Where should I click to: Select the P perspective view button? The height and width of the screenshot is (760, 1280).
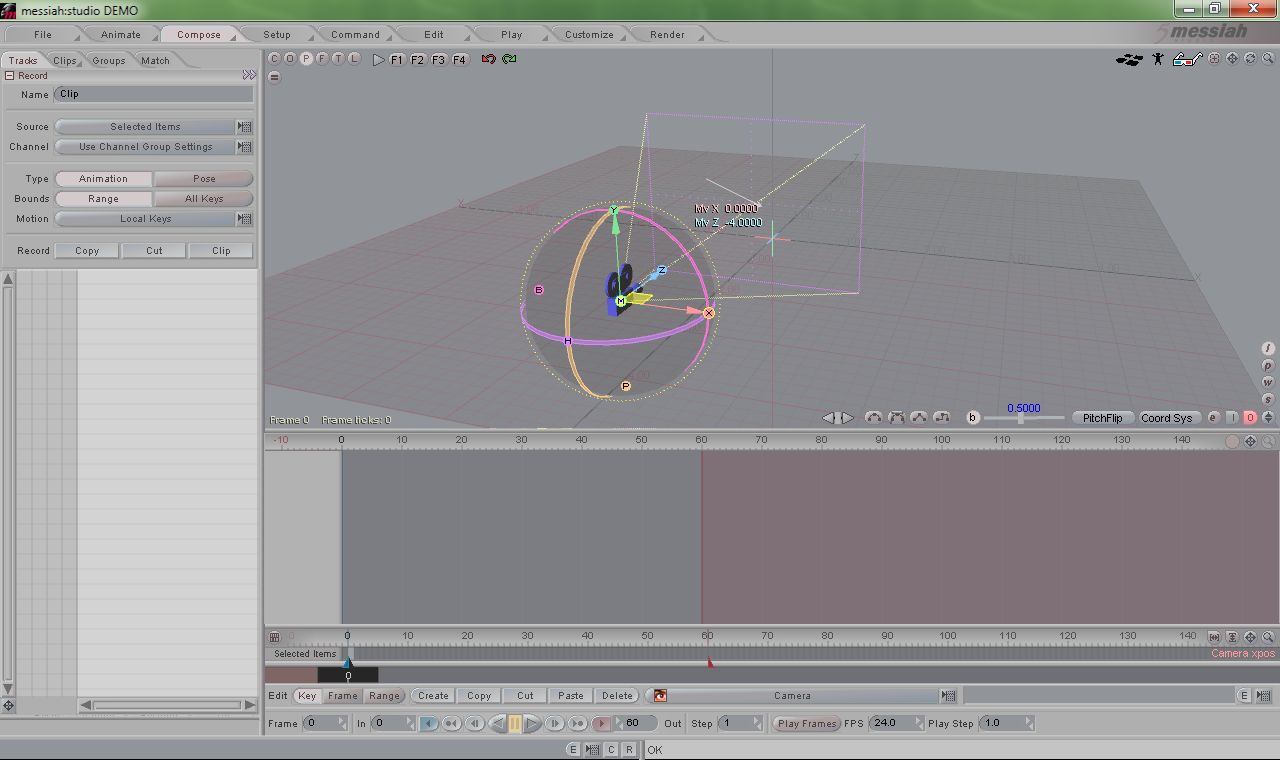(x=306, y=59)
